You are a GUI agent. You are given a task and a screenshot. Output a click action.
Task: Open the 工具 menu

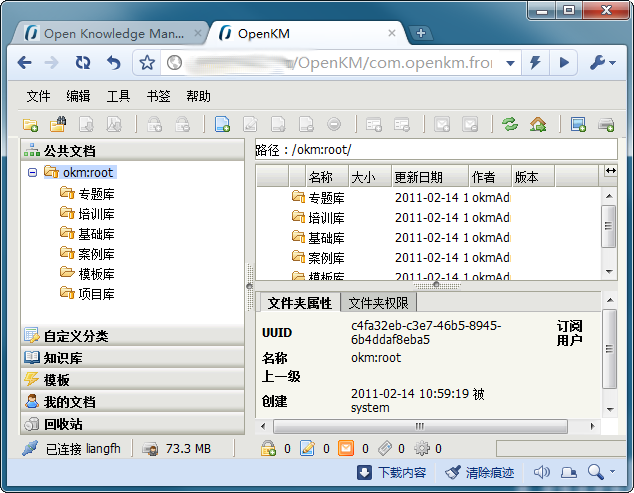click(118, 96)
